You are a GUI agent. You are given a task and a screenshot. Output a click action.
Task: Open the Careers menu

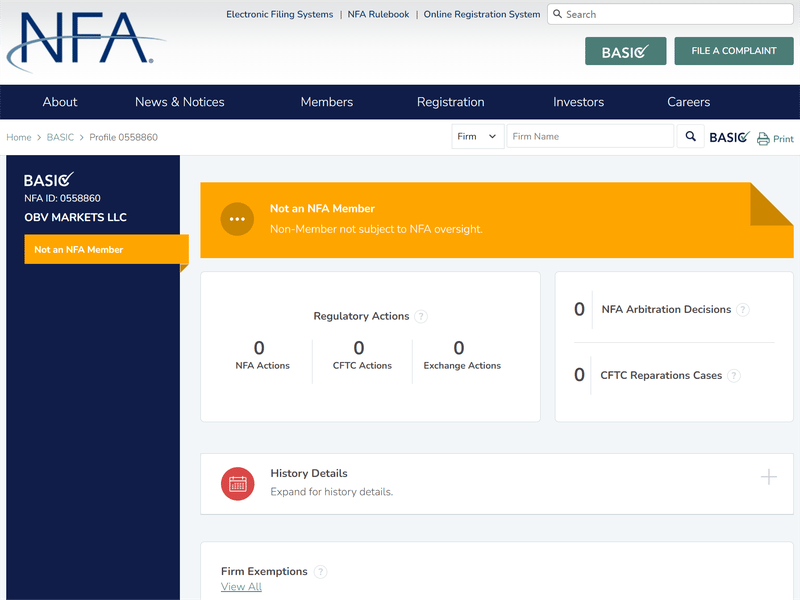(x=688, y=102)
